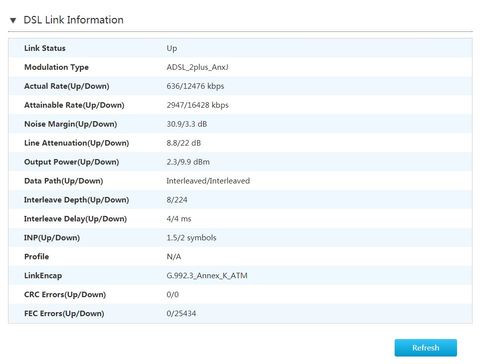
Task: Select the 636/12476 kbps value
Action: (195, 86)
